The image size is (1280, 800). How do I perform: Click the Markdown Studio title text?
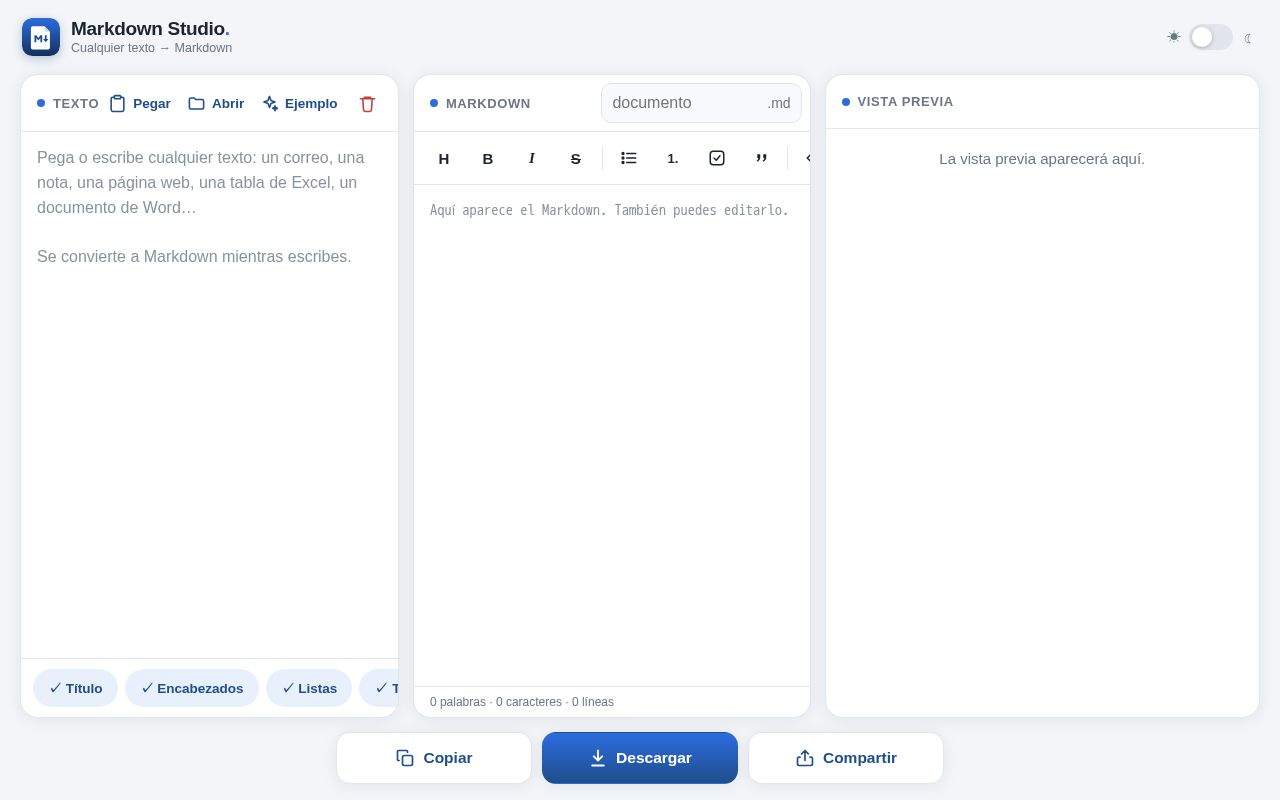coord(150,29)
